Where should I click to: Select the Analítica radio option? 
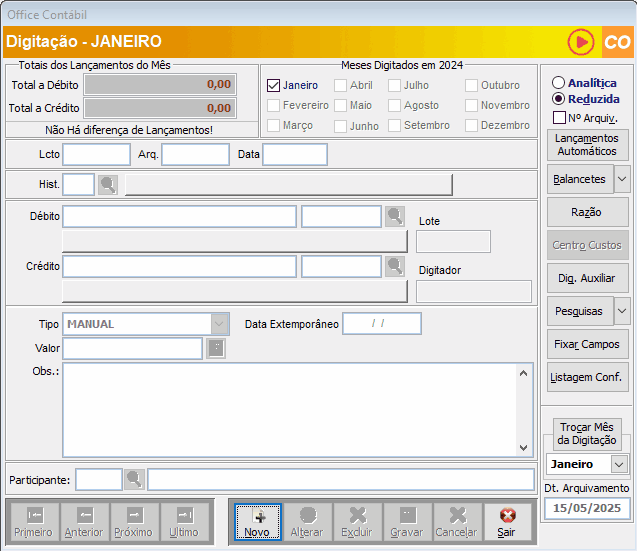tap(558, 83)
